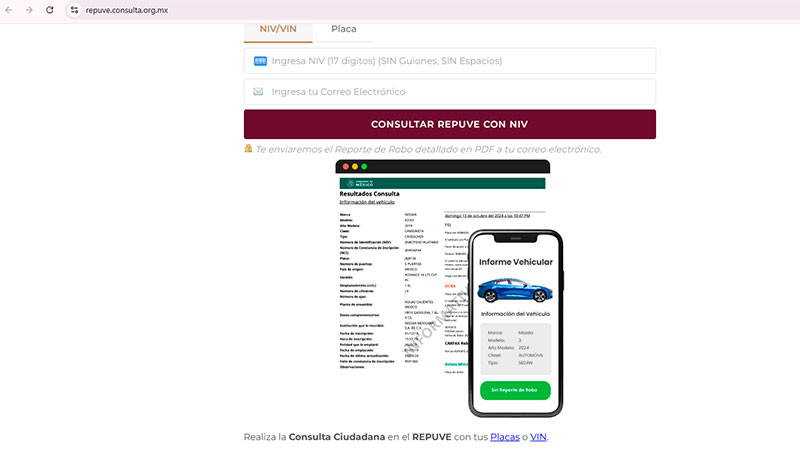The width and height of the screenshot is (800, 450).
Task: Open the Placas link
Action: pyautogui.click(x=505, y=437)
